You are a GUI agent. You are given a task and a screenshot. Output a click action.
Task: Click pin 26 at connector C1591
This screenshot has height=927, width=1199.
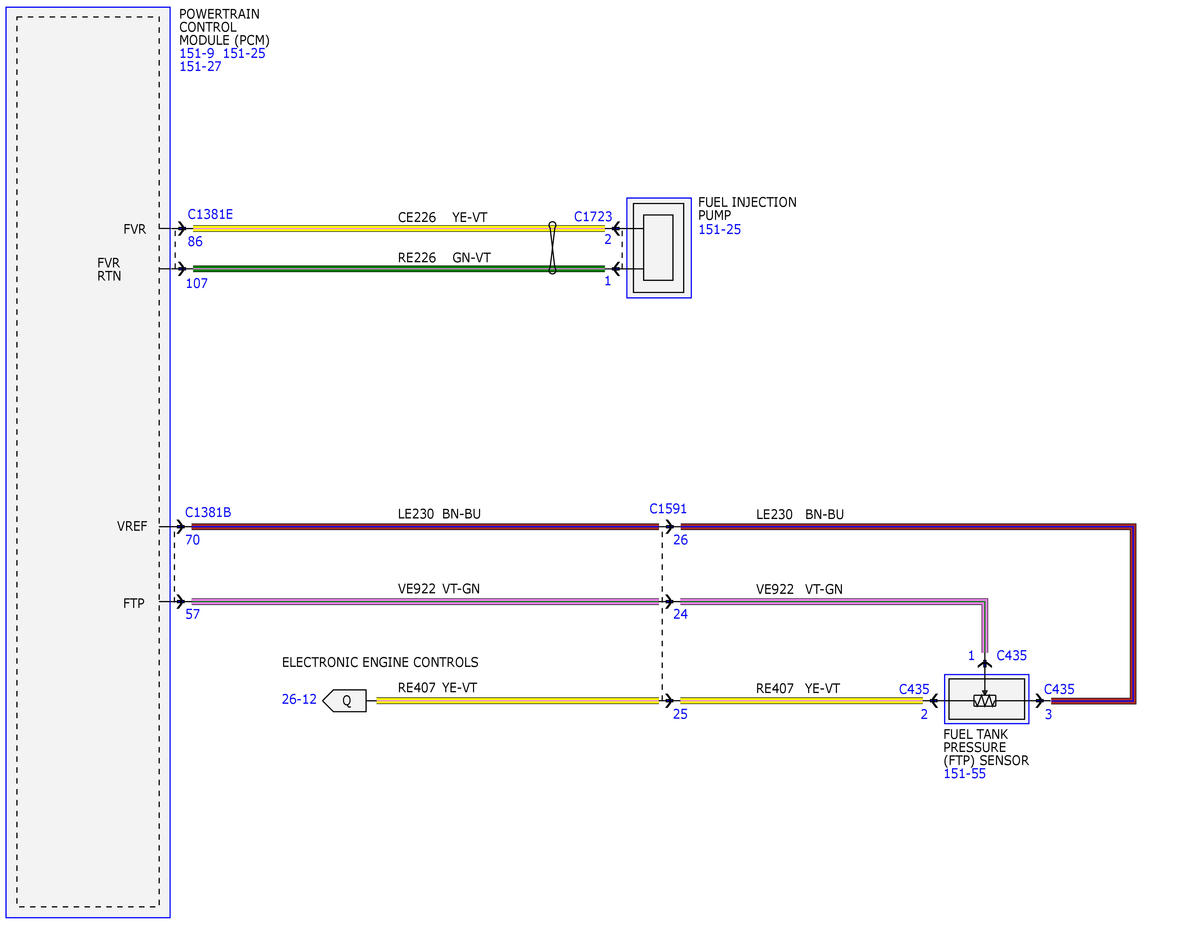(681, 540)
